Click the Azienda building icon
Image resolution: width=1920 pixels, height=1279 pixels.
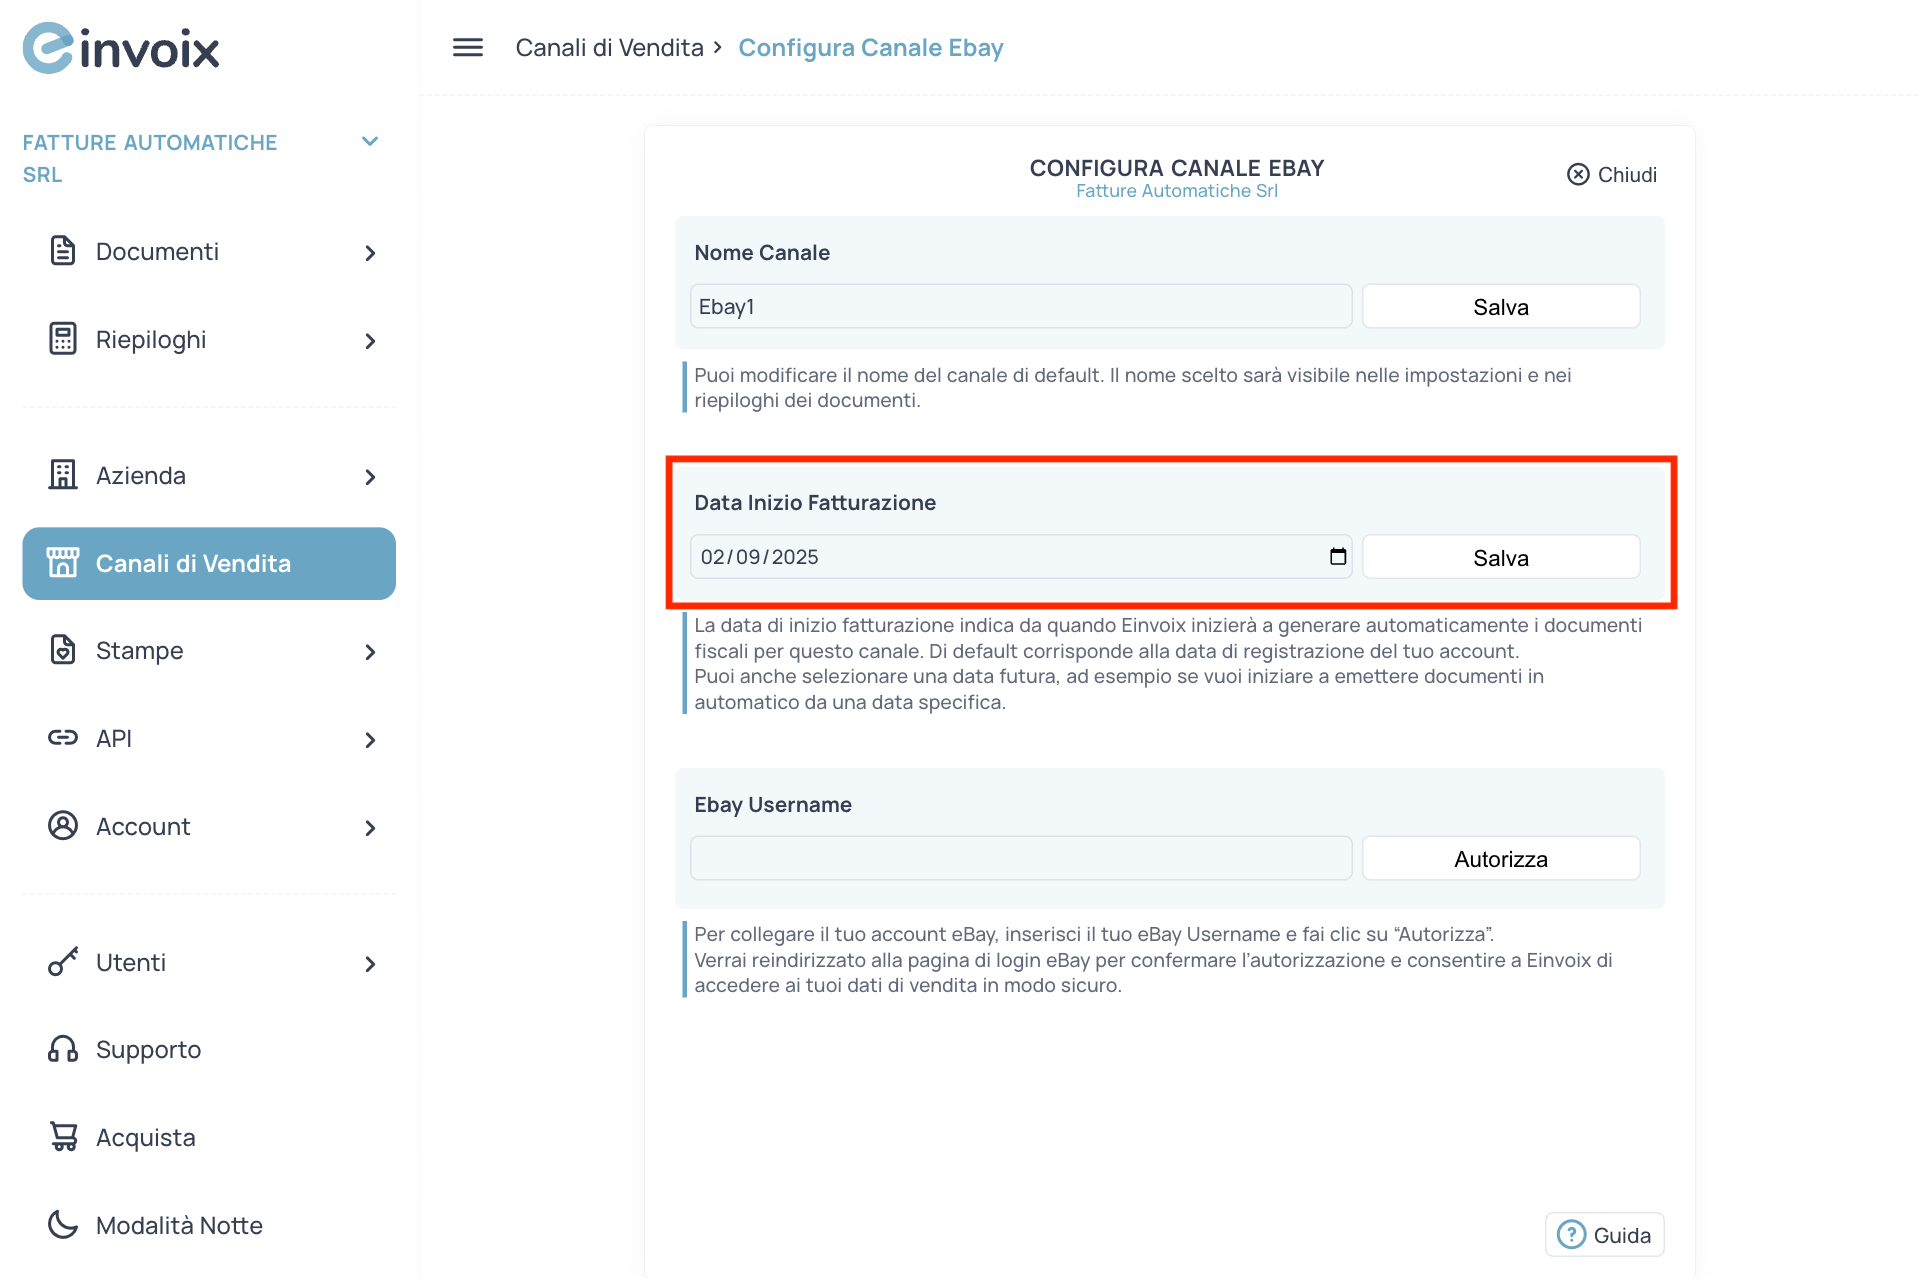pos(63,475)
